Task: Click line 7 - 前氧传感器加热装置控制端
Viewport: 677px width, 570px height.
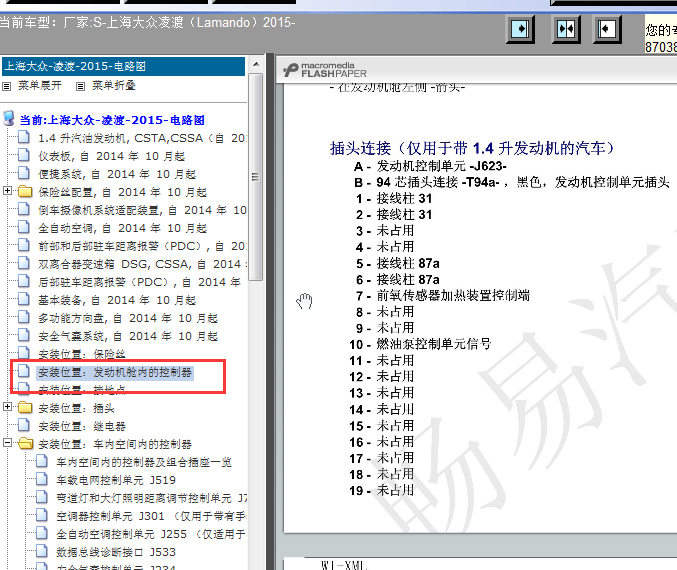Action: 443,296
